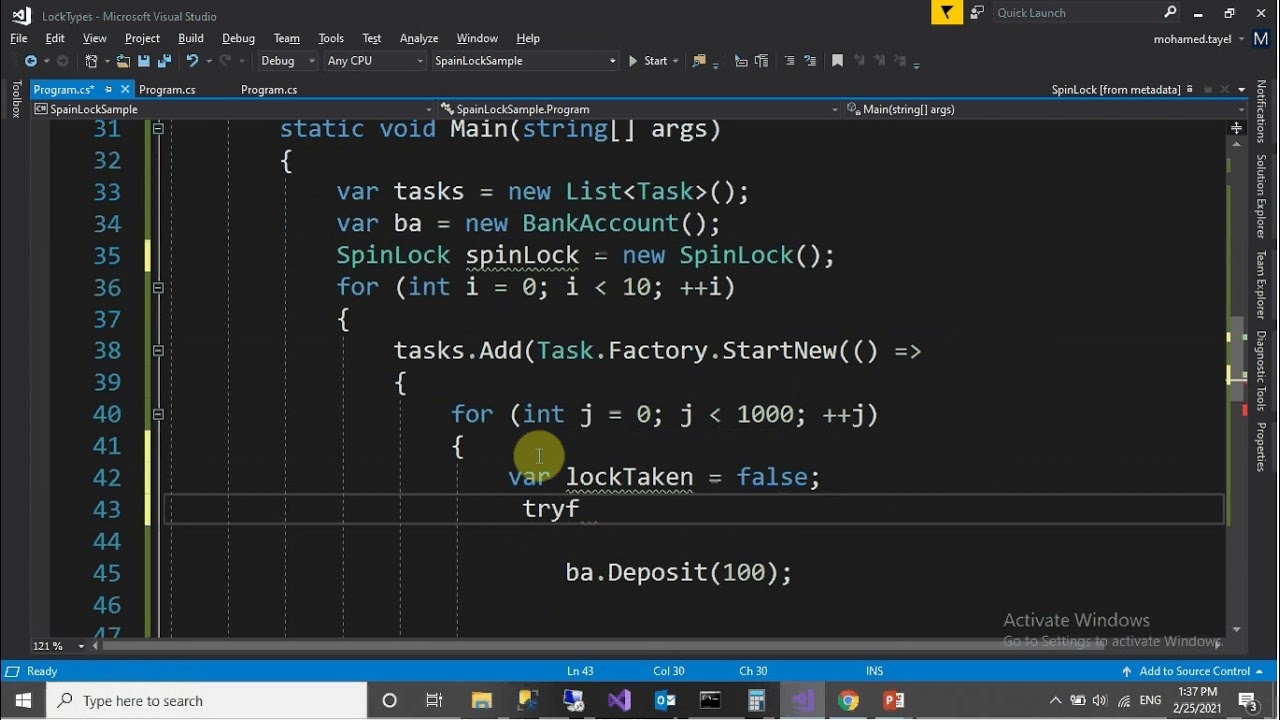Screen dimensions: 1280x720
Task: Click the Windows taskbar search box
Action: click(x=207, y=700)
